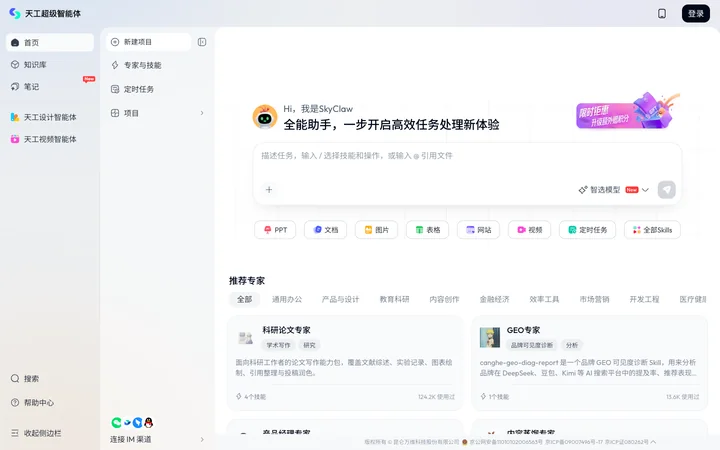The height and width of the screenshot is (450, 720).
Task: Click the 学术写作 tag
Action: click(x=278, y=345)
